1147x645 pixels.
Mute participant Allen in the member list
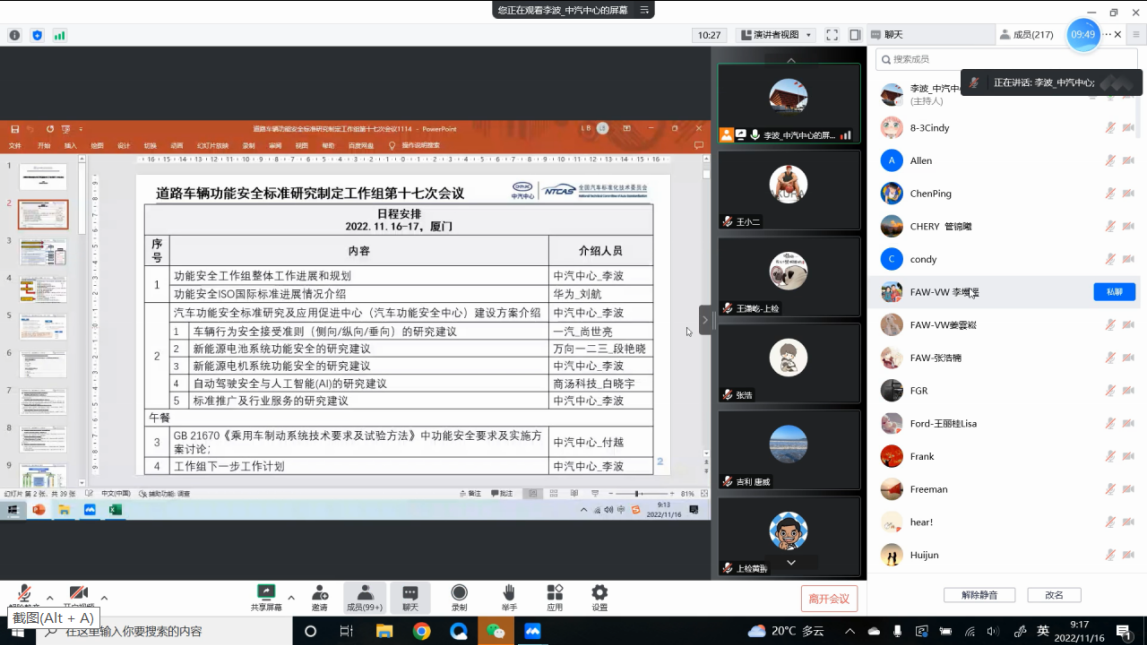(x=1108, y=160)
